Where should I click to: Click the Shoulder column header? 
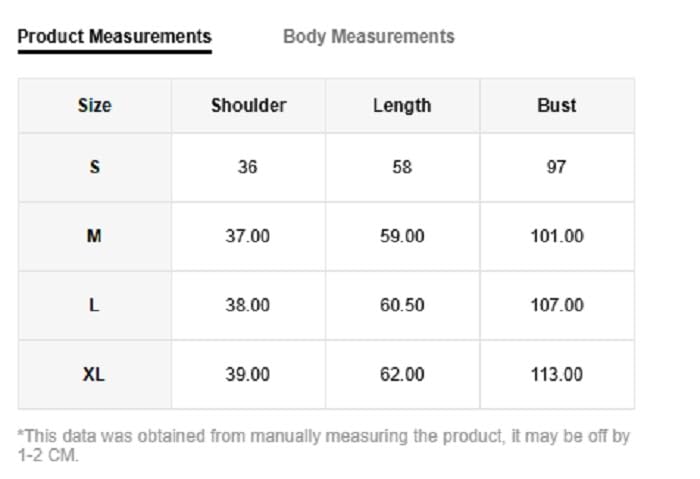[248, 105]
